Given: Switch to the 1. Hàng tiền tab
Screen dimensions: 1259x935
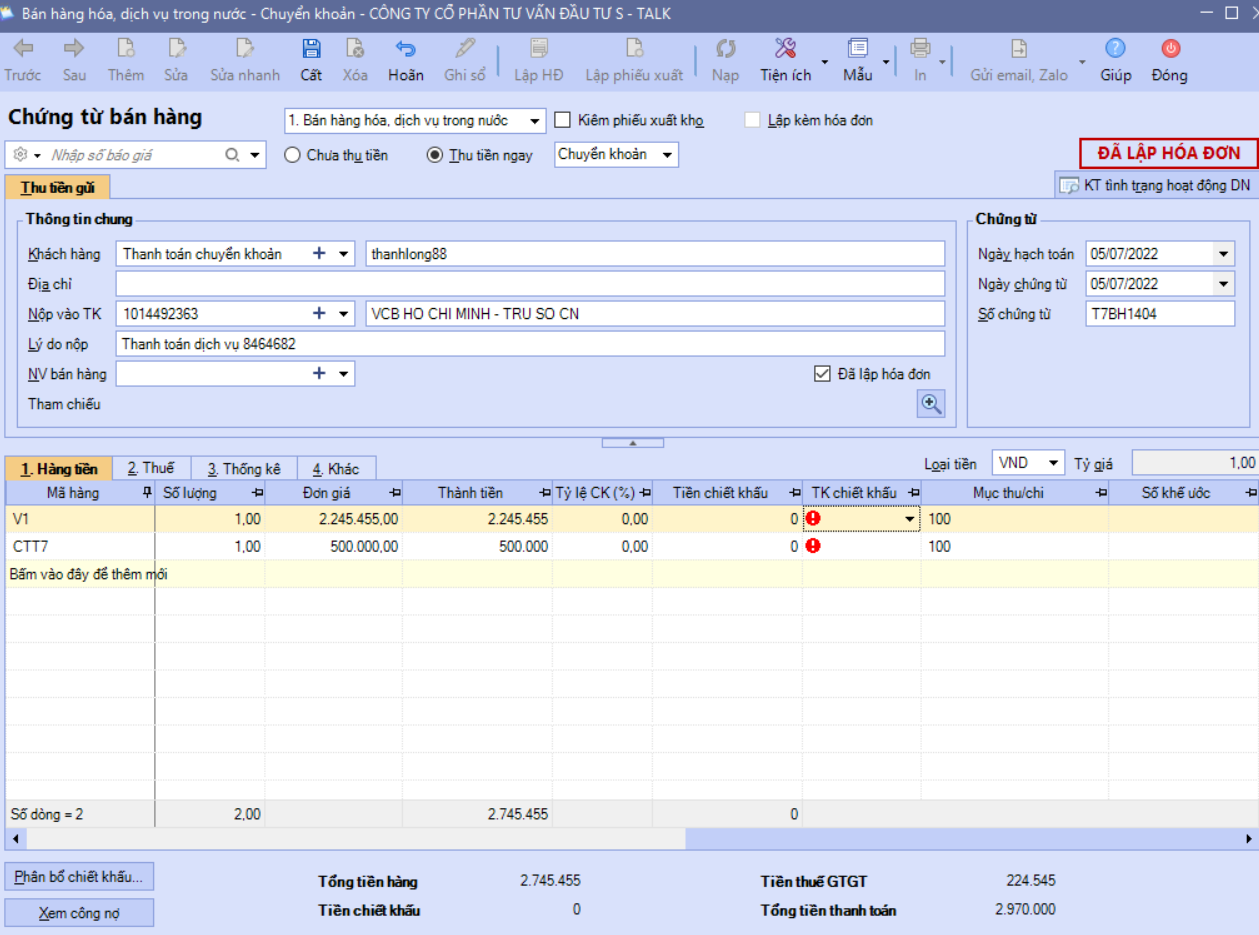Looking at the screenshot, I should (x=60, y=468).
